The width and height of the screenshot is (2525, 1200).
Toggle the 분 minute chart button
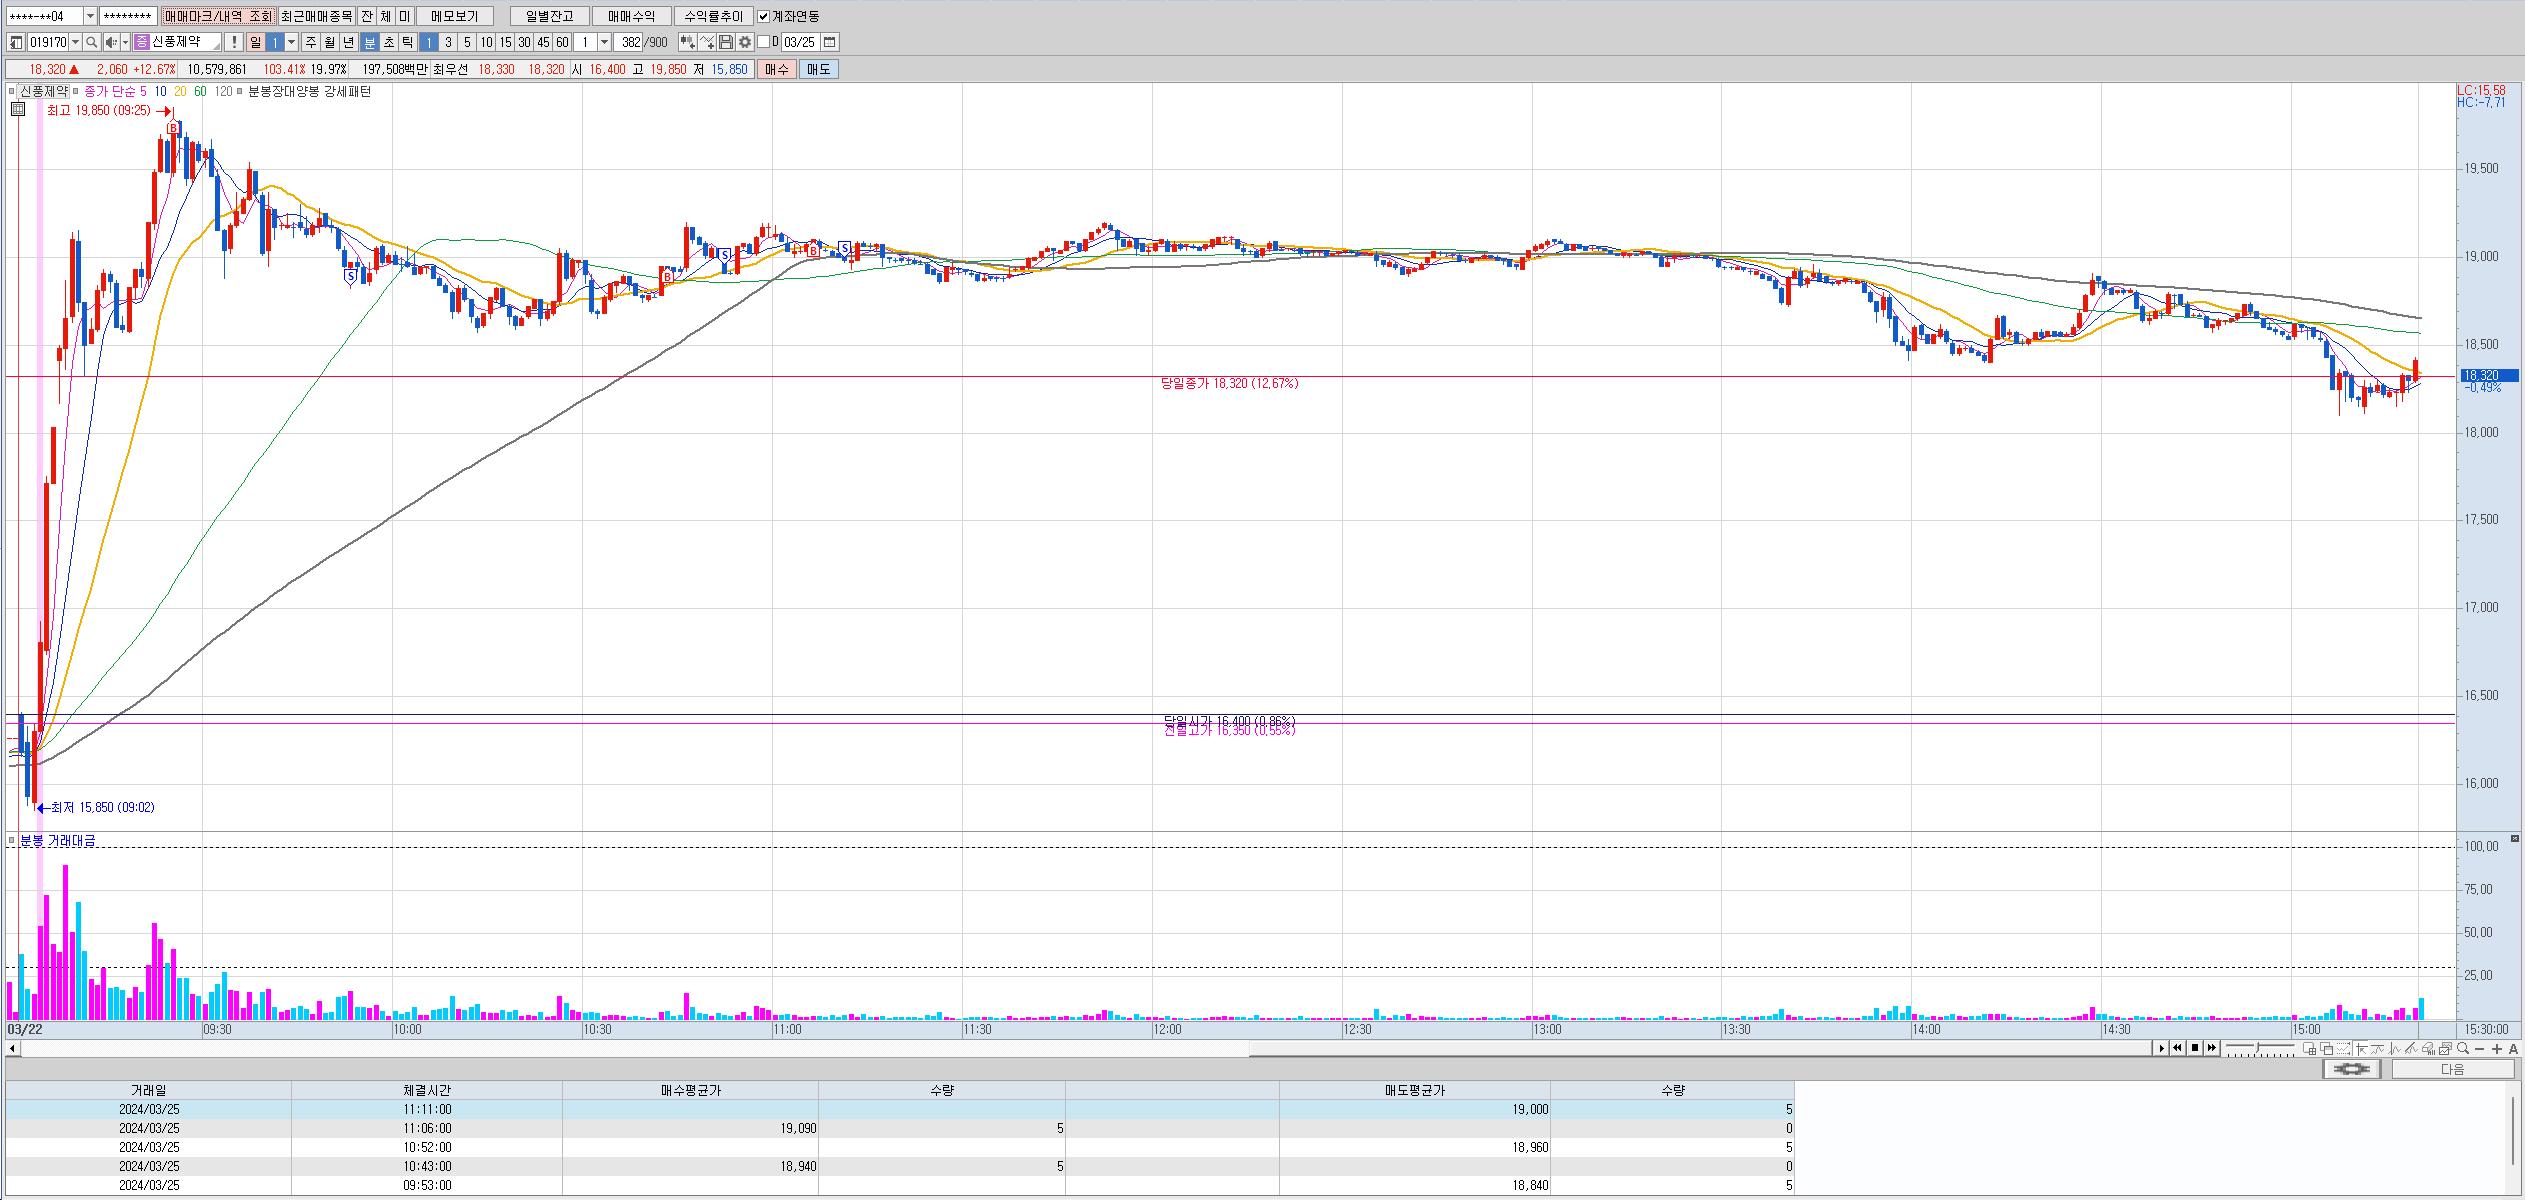coord(369,42)
